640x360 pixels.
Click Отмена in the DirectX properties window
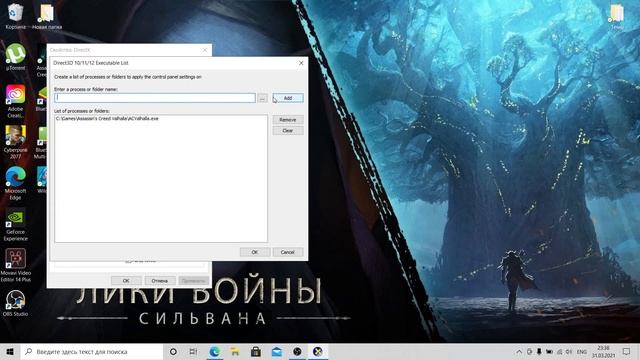(160, 280)
